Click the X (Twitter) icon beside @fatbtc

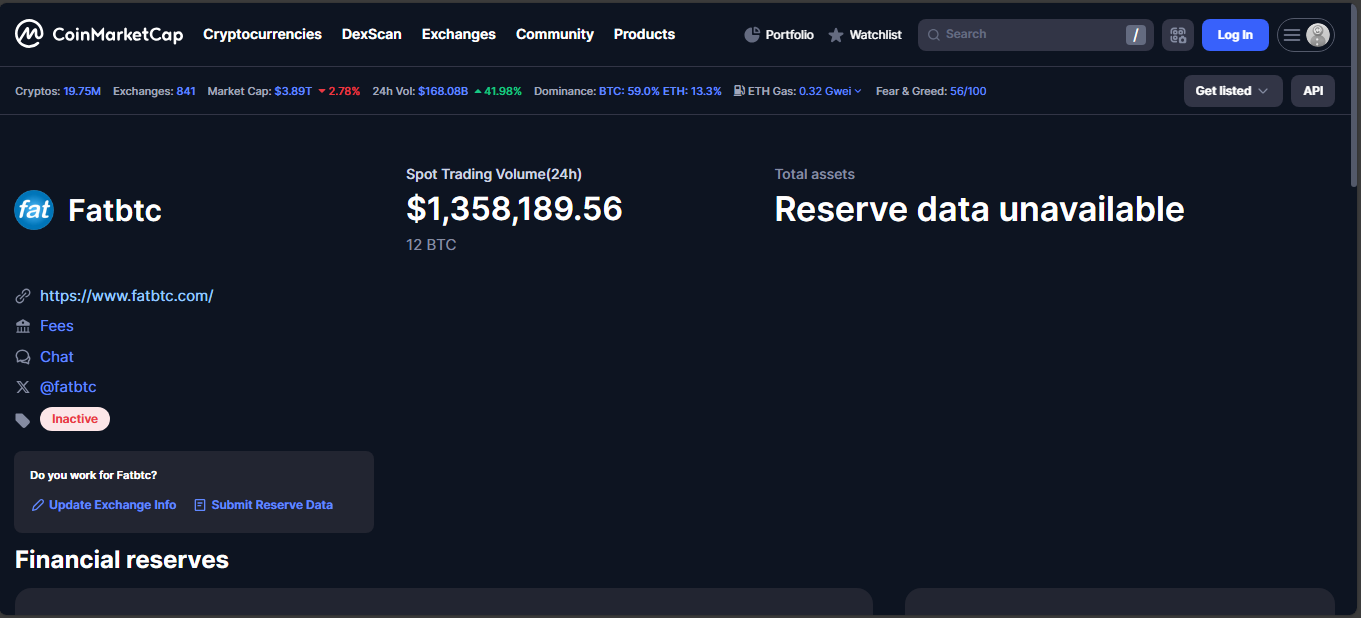point(23,387)
